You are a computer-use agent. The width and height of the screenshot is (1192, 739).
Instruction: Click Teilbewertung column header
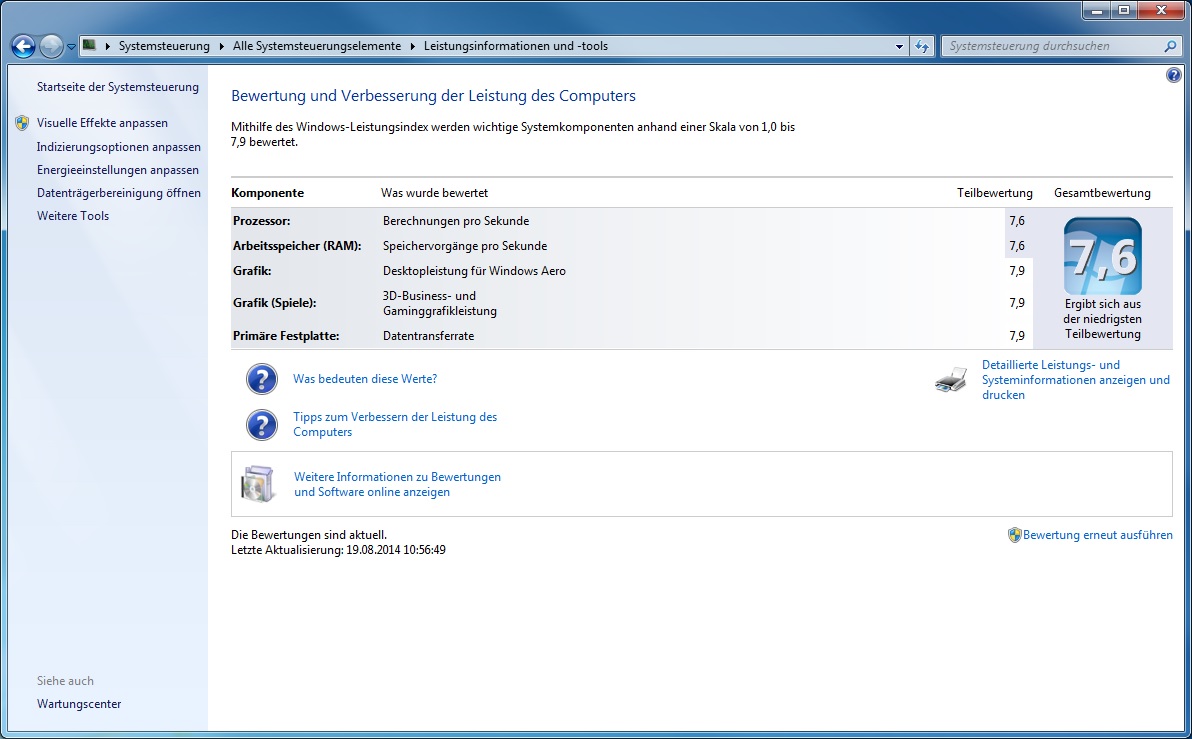(x=994, y=193)
